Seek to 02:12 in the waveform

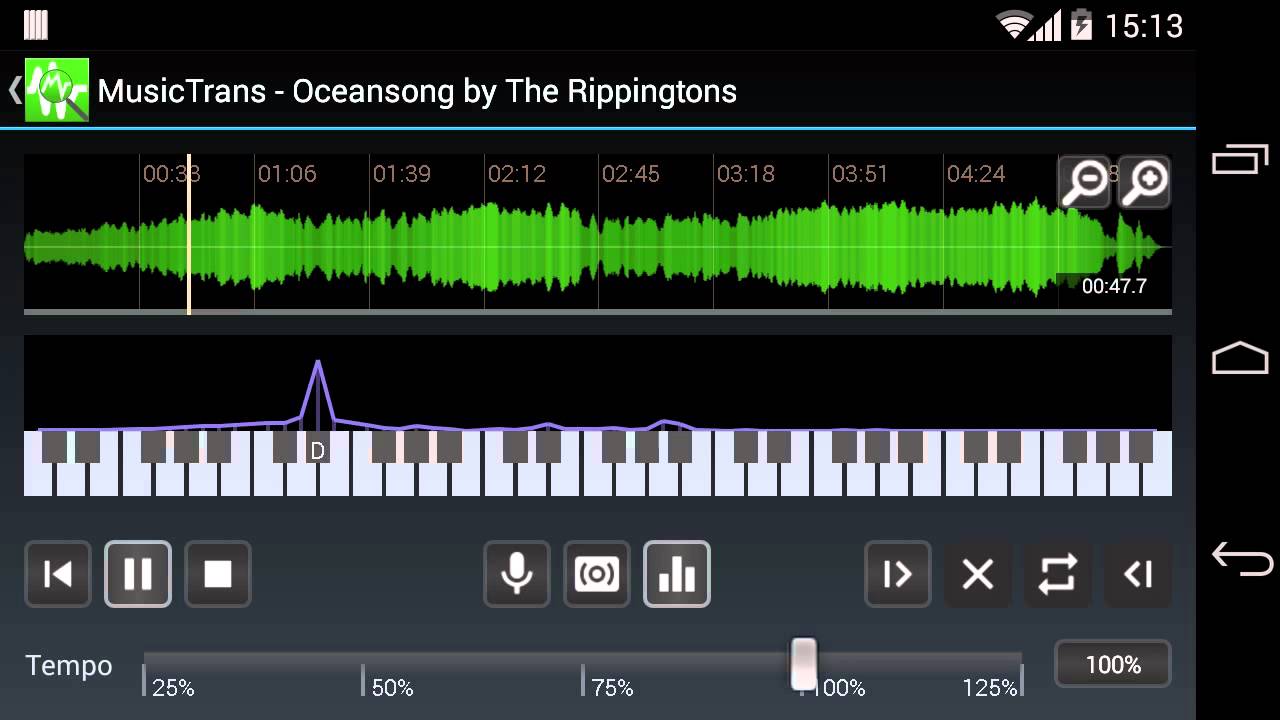[517, 174]
